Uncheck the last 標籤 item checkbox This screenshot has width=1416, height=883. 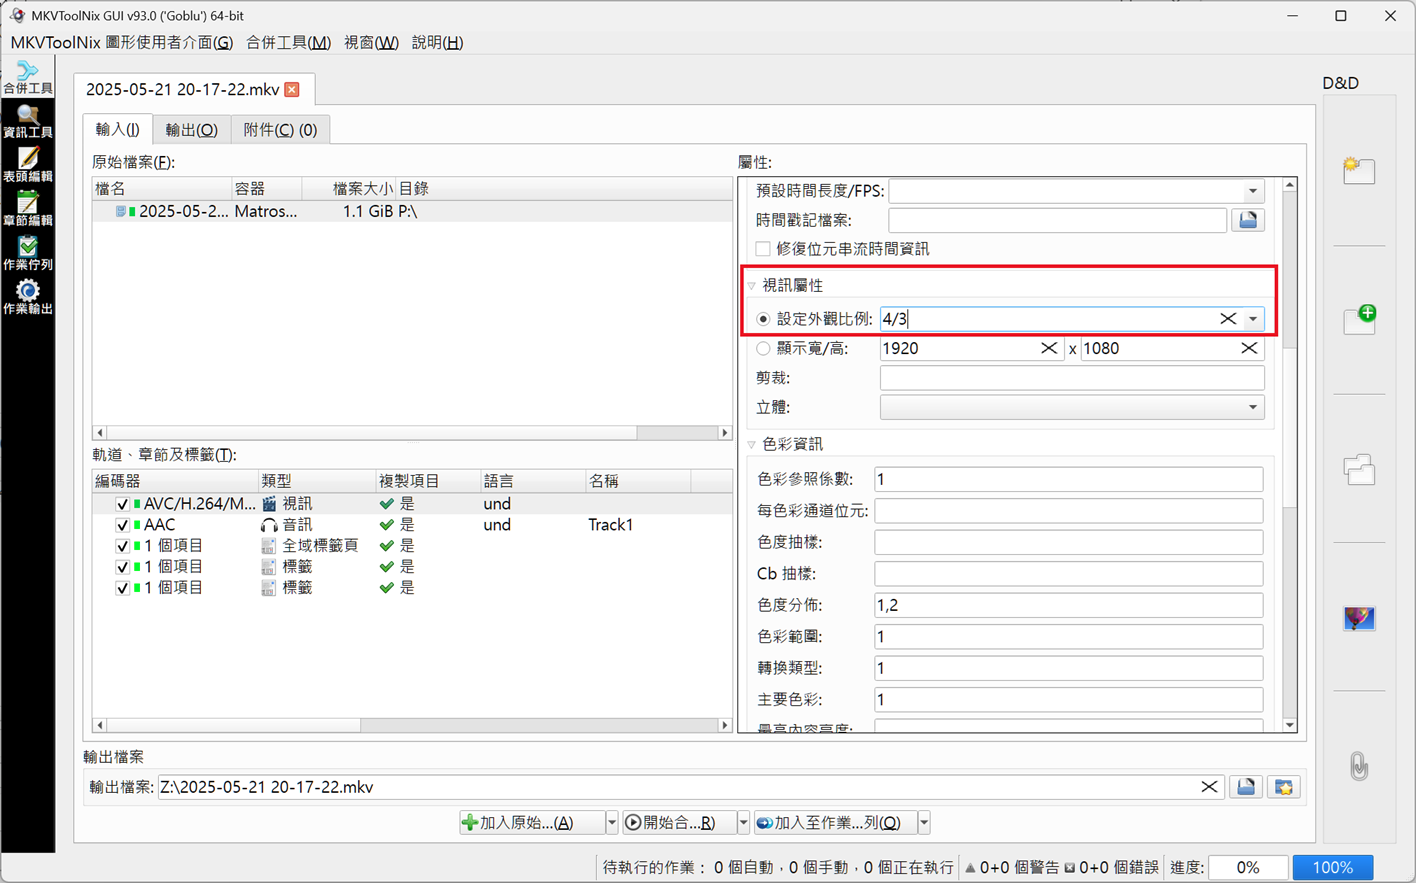(x=122, y=588)
